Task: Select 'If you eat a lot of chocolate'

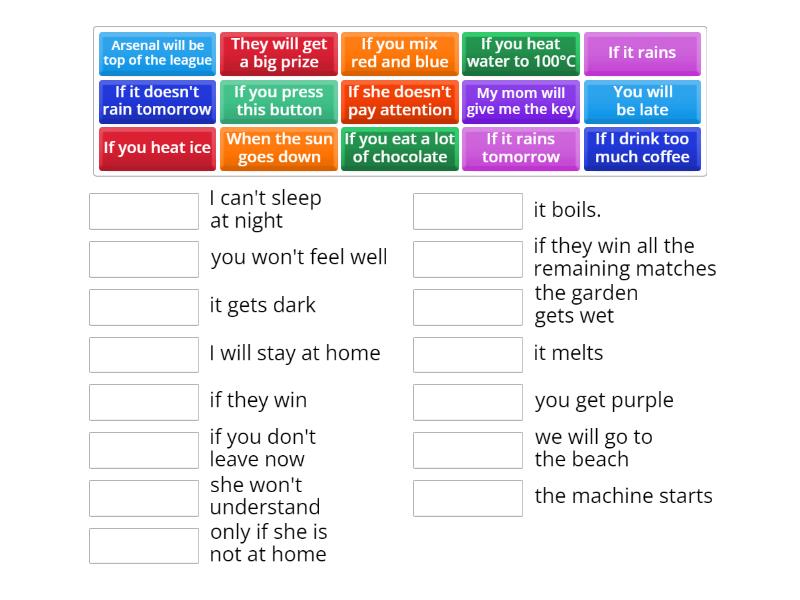Action: point(399,148)
